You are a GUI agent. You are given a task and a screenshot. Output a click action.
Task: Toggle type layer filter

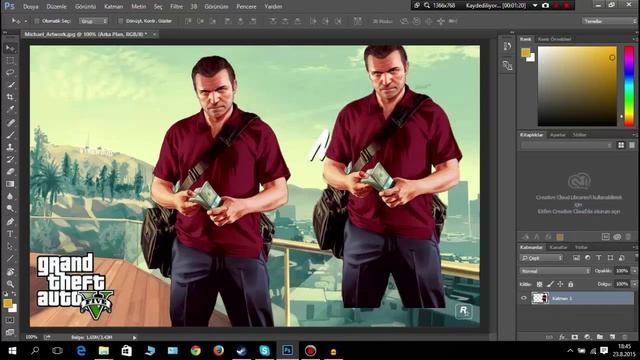click(599, 258)
